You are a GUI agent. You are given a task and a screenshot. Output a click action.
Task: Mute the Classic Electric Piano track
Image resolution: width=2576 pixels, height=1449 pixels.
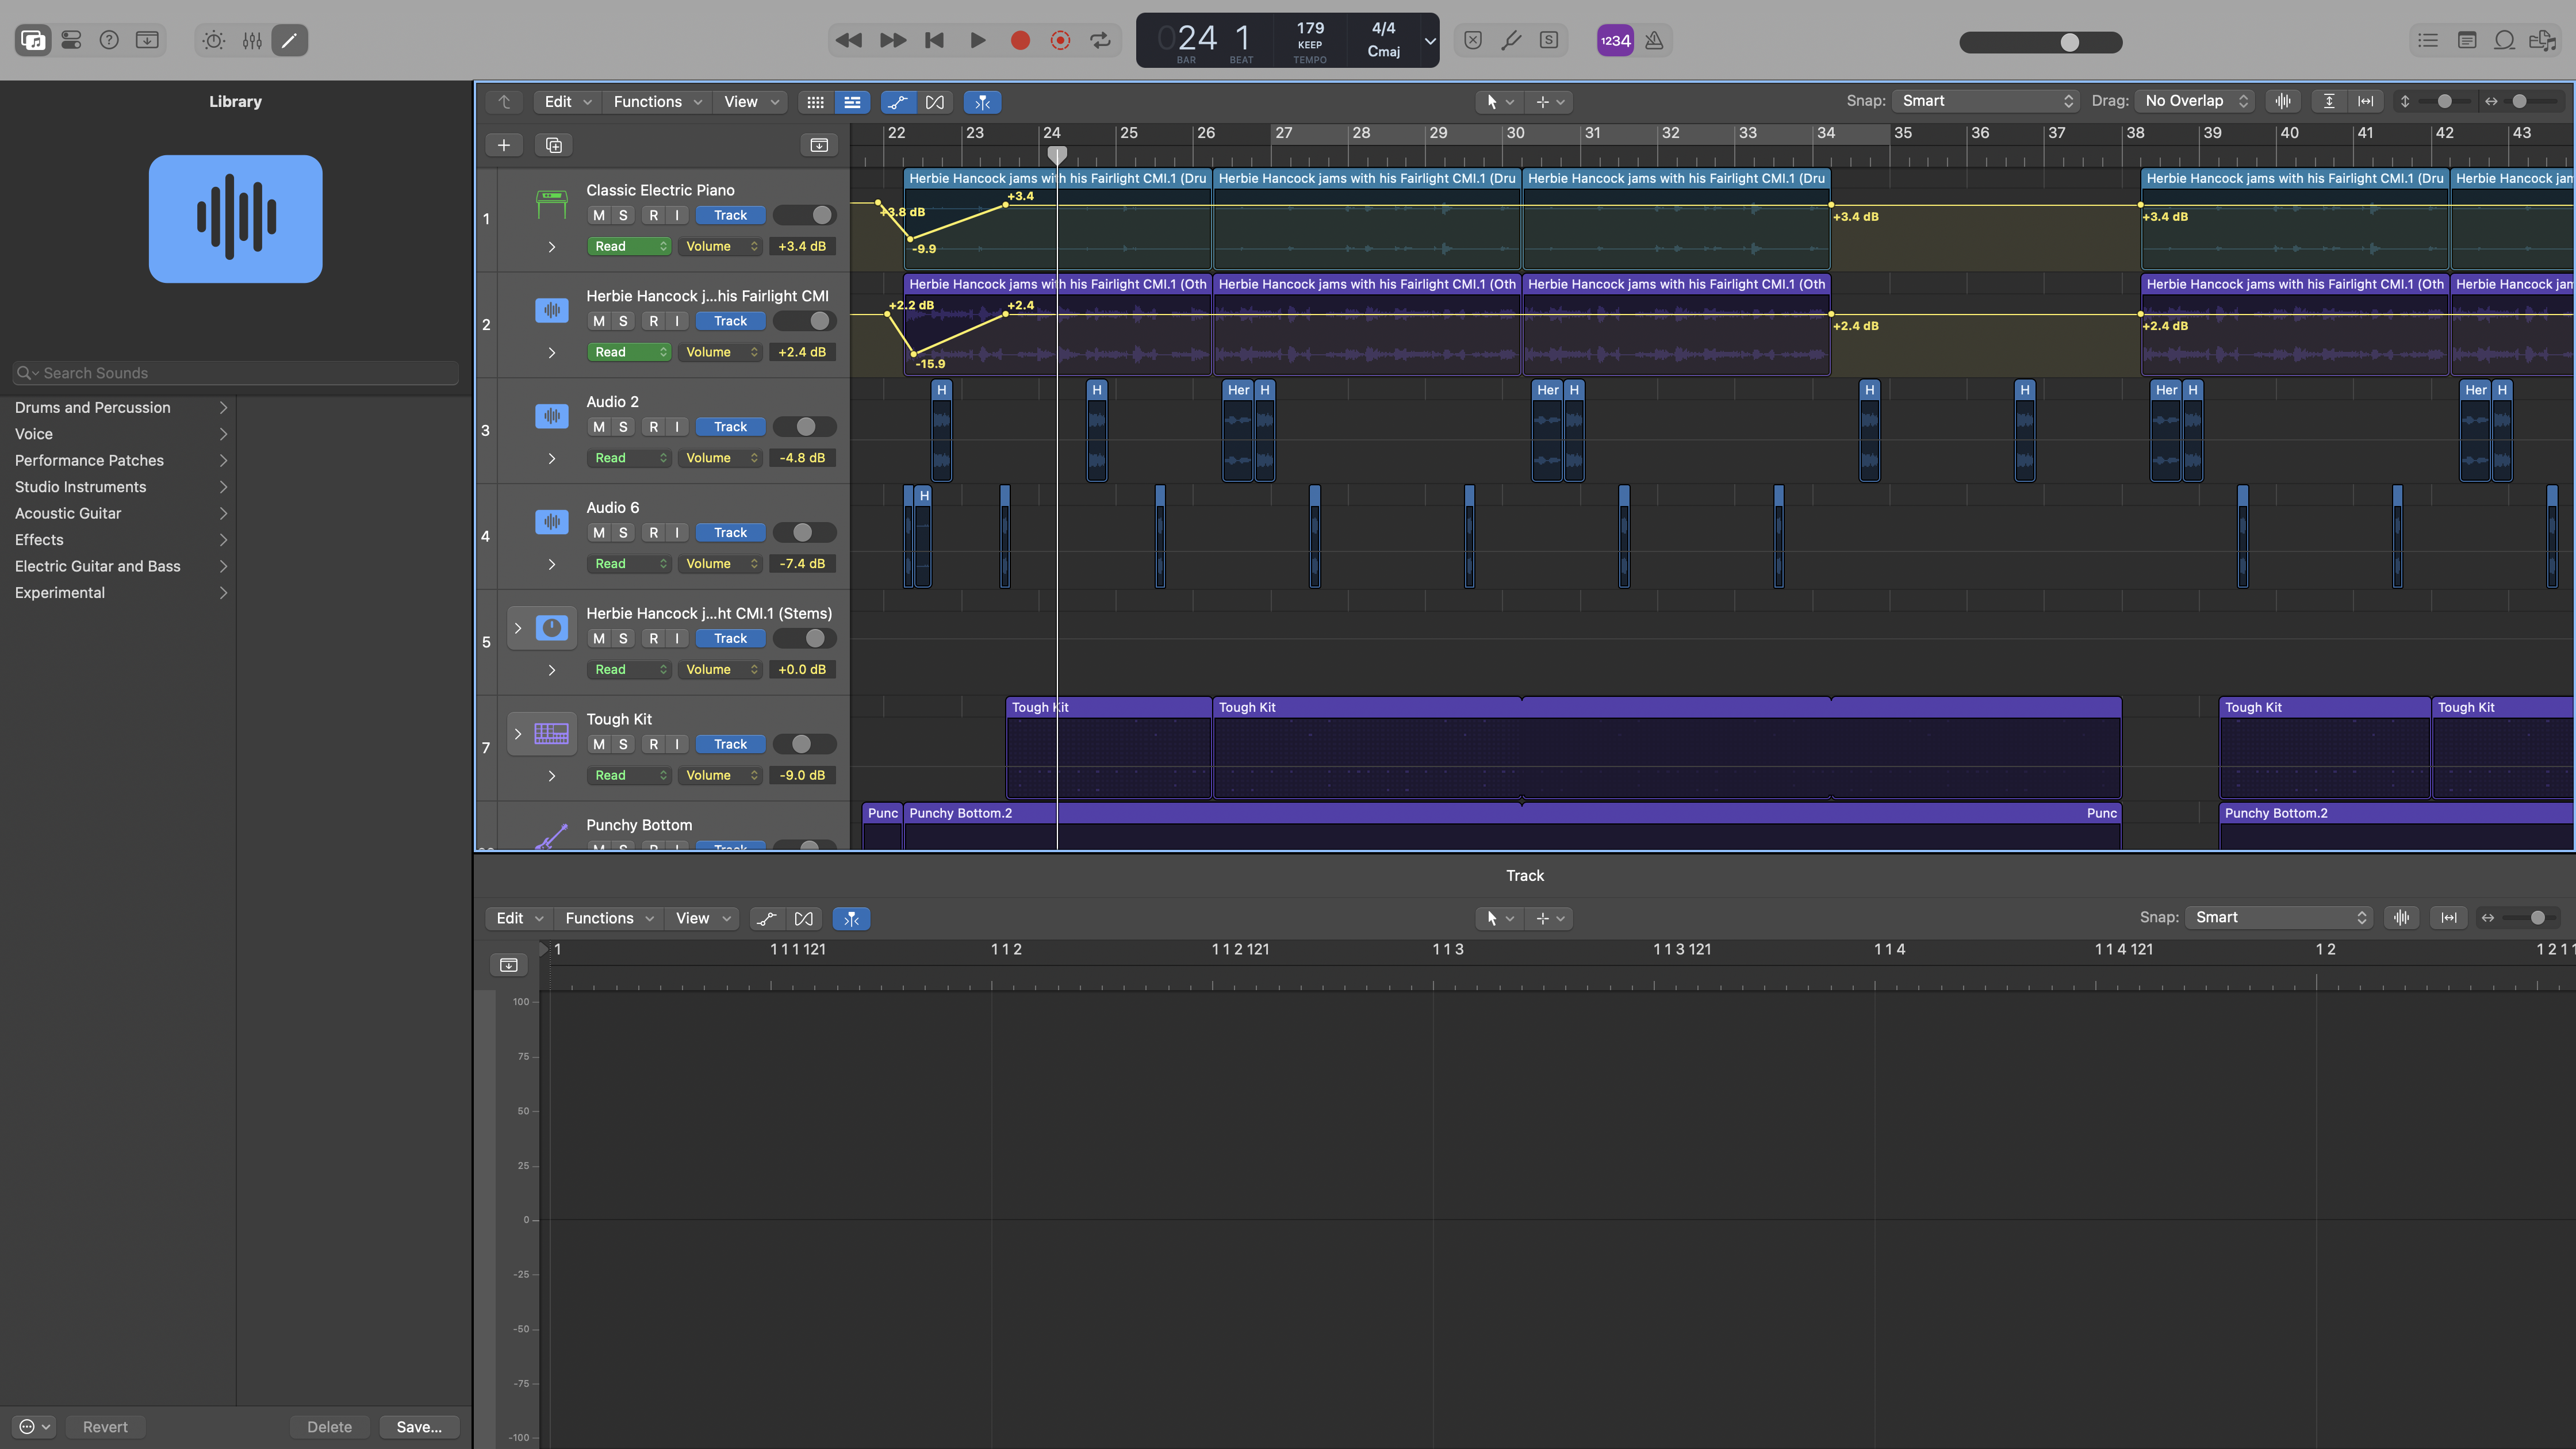coord(598,215)
